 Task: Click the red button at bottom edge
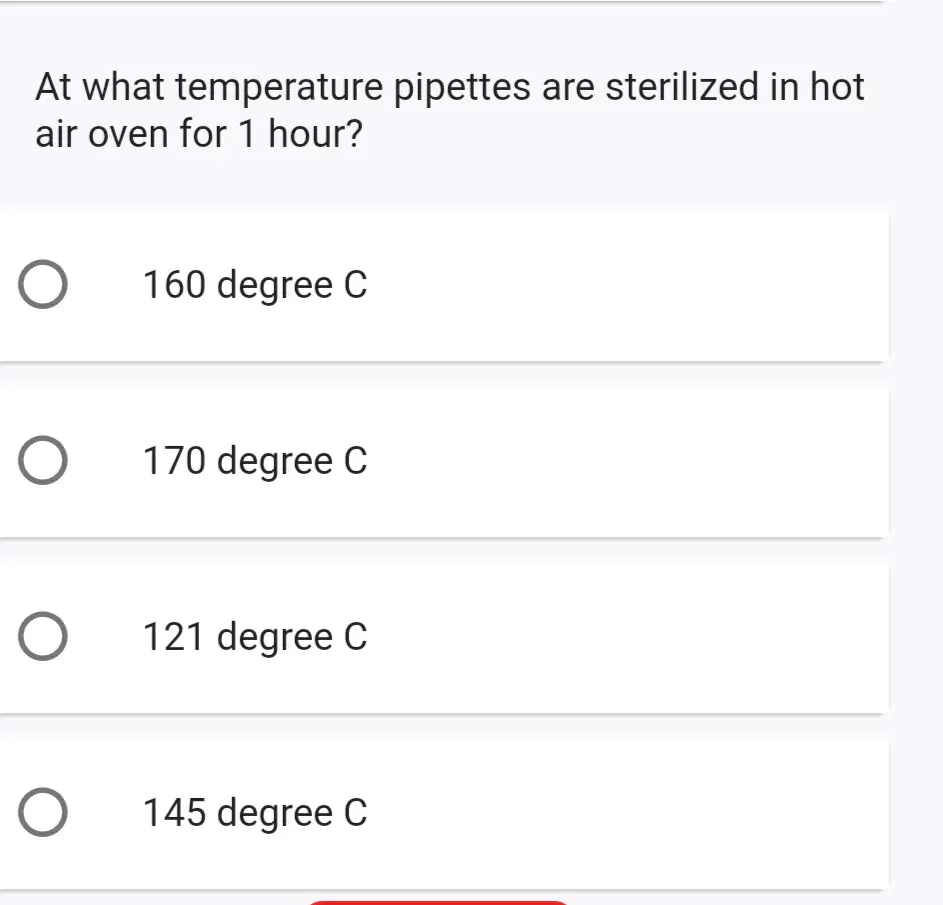438,902
